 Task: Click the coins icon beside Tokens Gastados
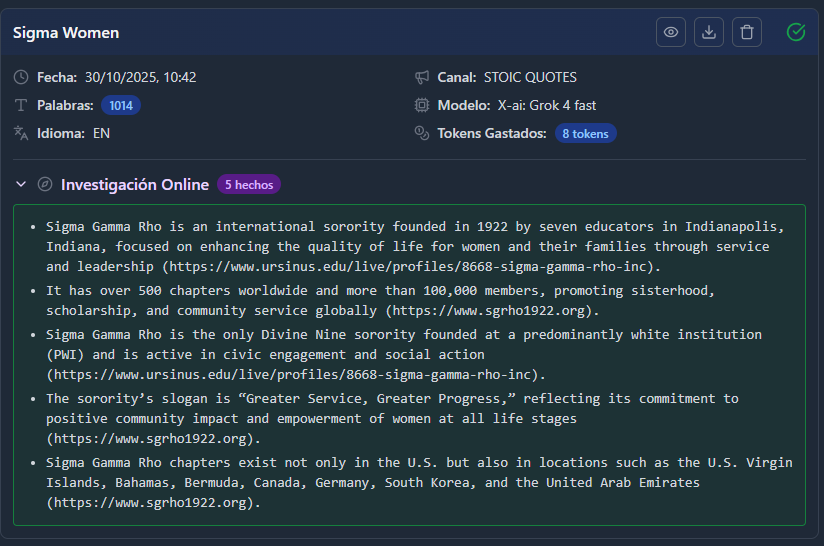click(x=422, y=133)
